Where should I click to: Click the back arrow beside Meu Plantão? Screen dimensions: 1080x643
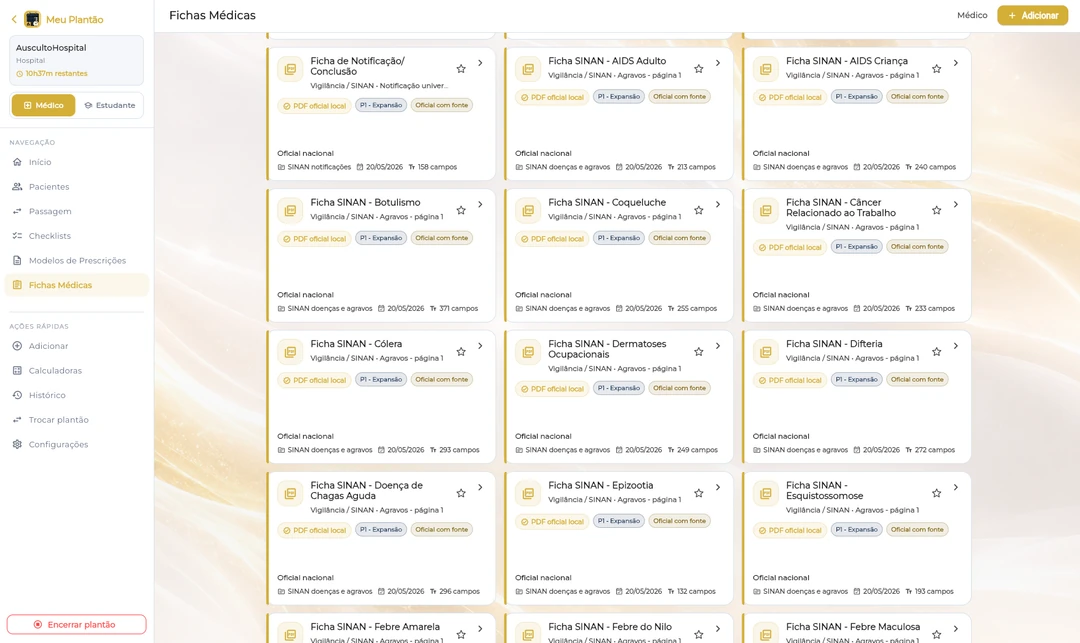click(14, 19)
